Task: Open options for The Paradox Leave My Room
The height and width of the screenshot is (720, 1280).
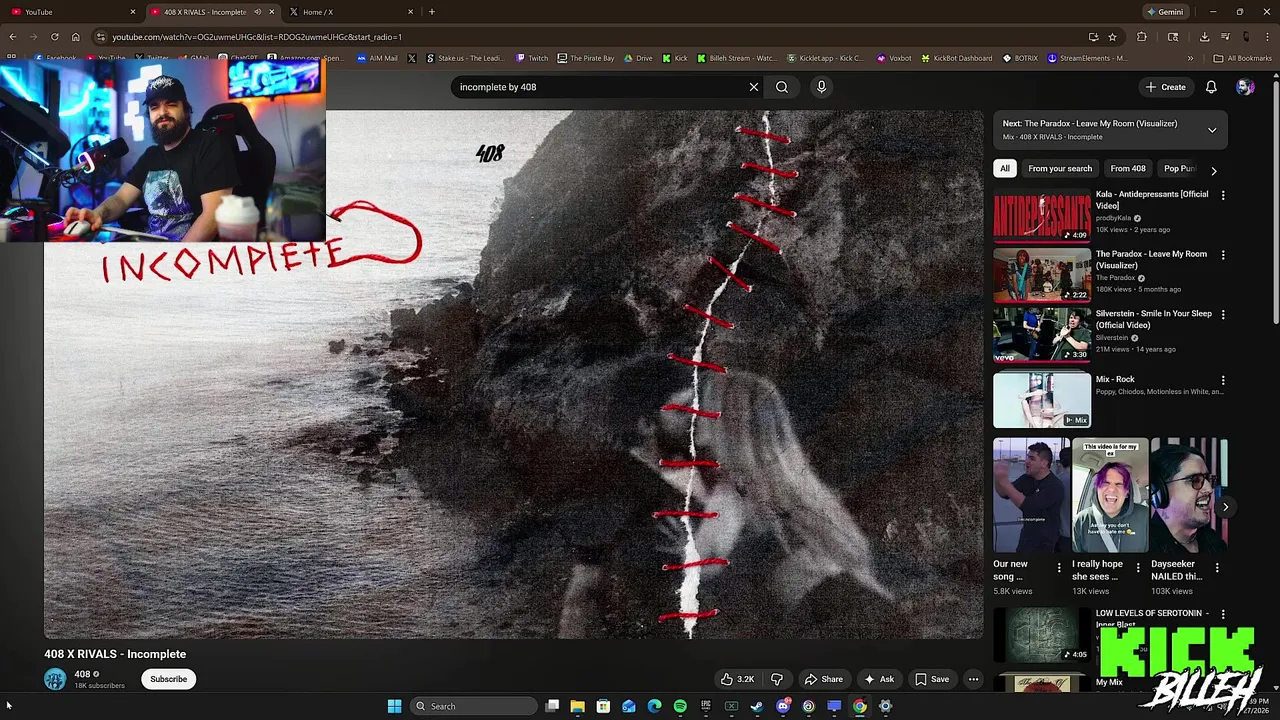Action: tap(1222, 256)
